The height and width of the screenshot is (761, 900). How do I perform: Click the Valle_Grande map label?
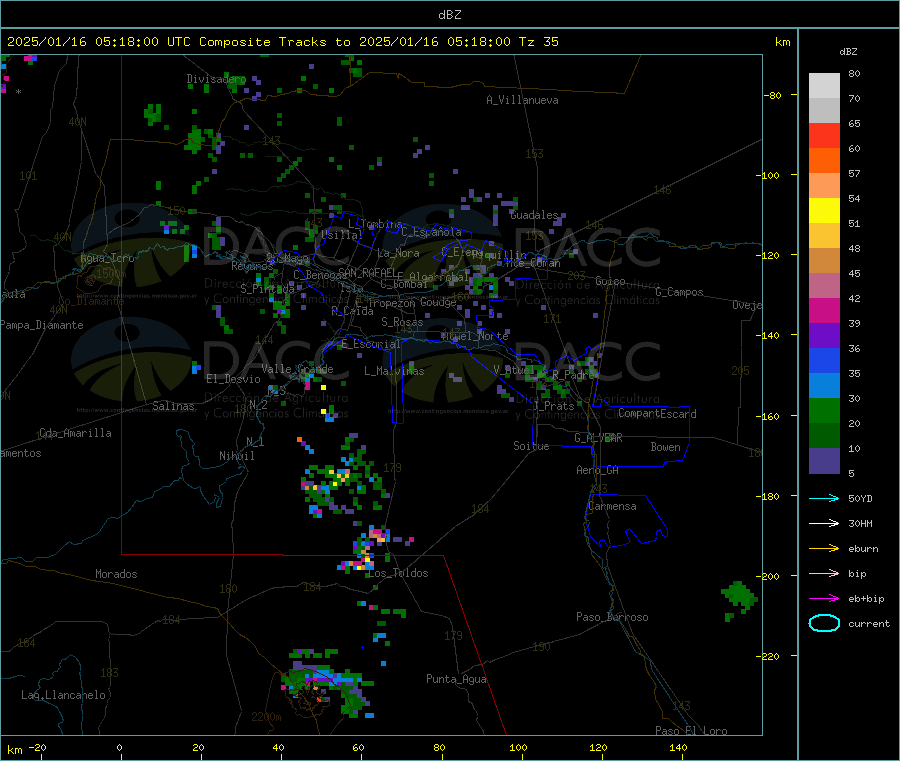[x=297, y=369]
